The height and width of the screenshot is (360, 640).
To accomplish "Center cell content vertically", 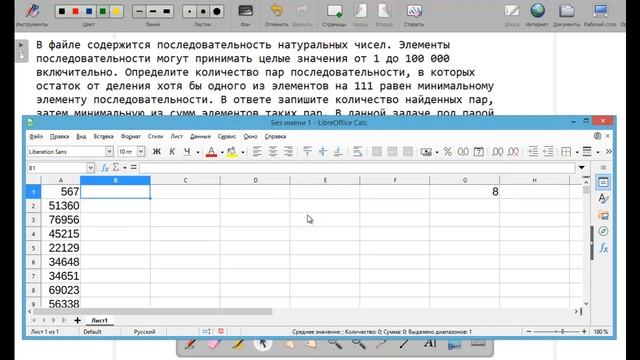I will pyautogui.click(x=322, y=152).
